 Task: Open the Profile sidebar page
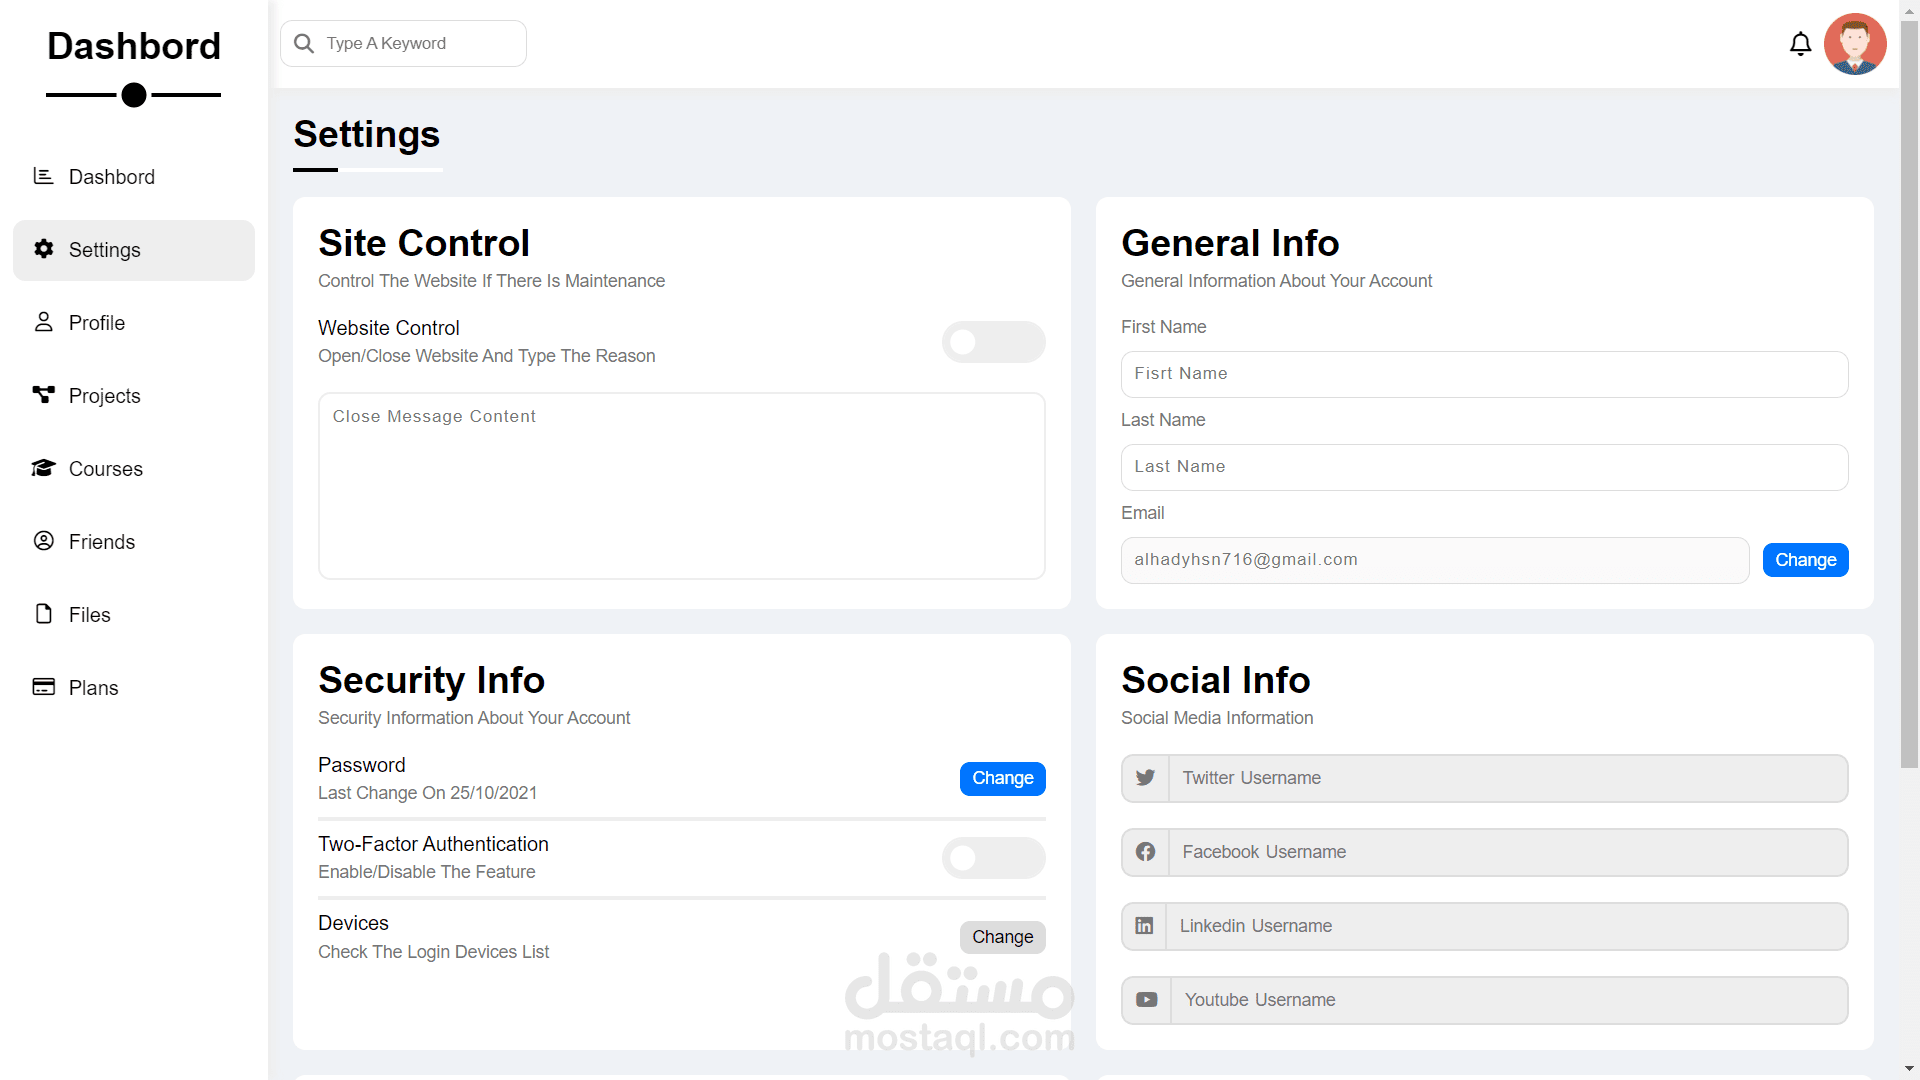tap(96, 323)
